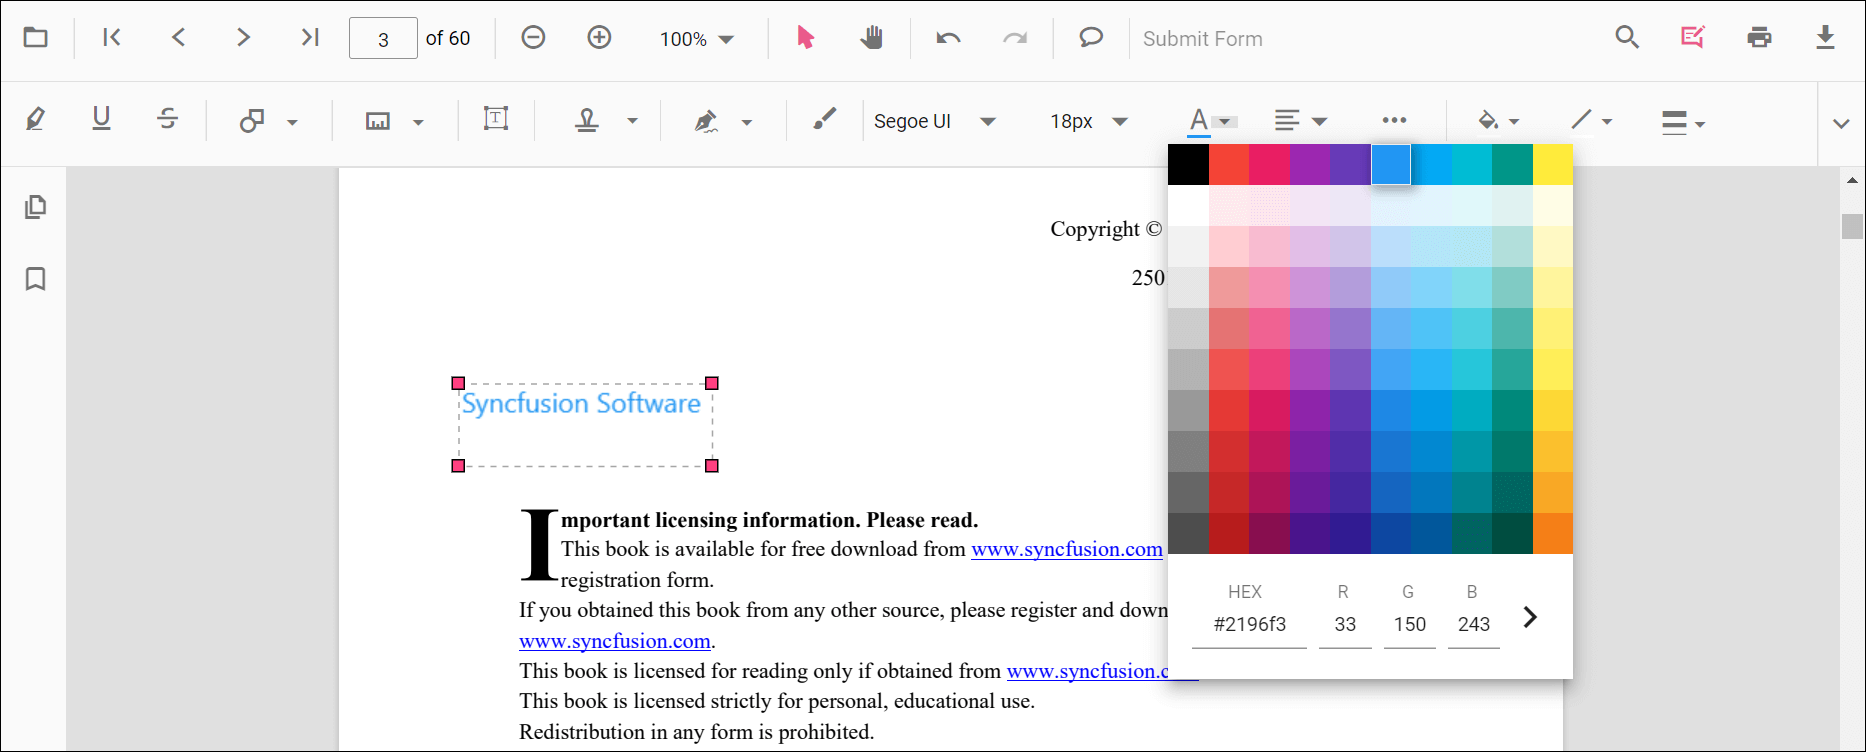Open the first www.syncfusion.com download link
The width and height of the screenshot is (1866, 752).
point(1067,549)
